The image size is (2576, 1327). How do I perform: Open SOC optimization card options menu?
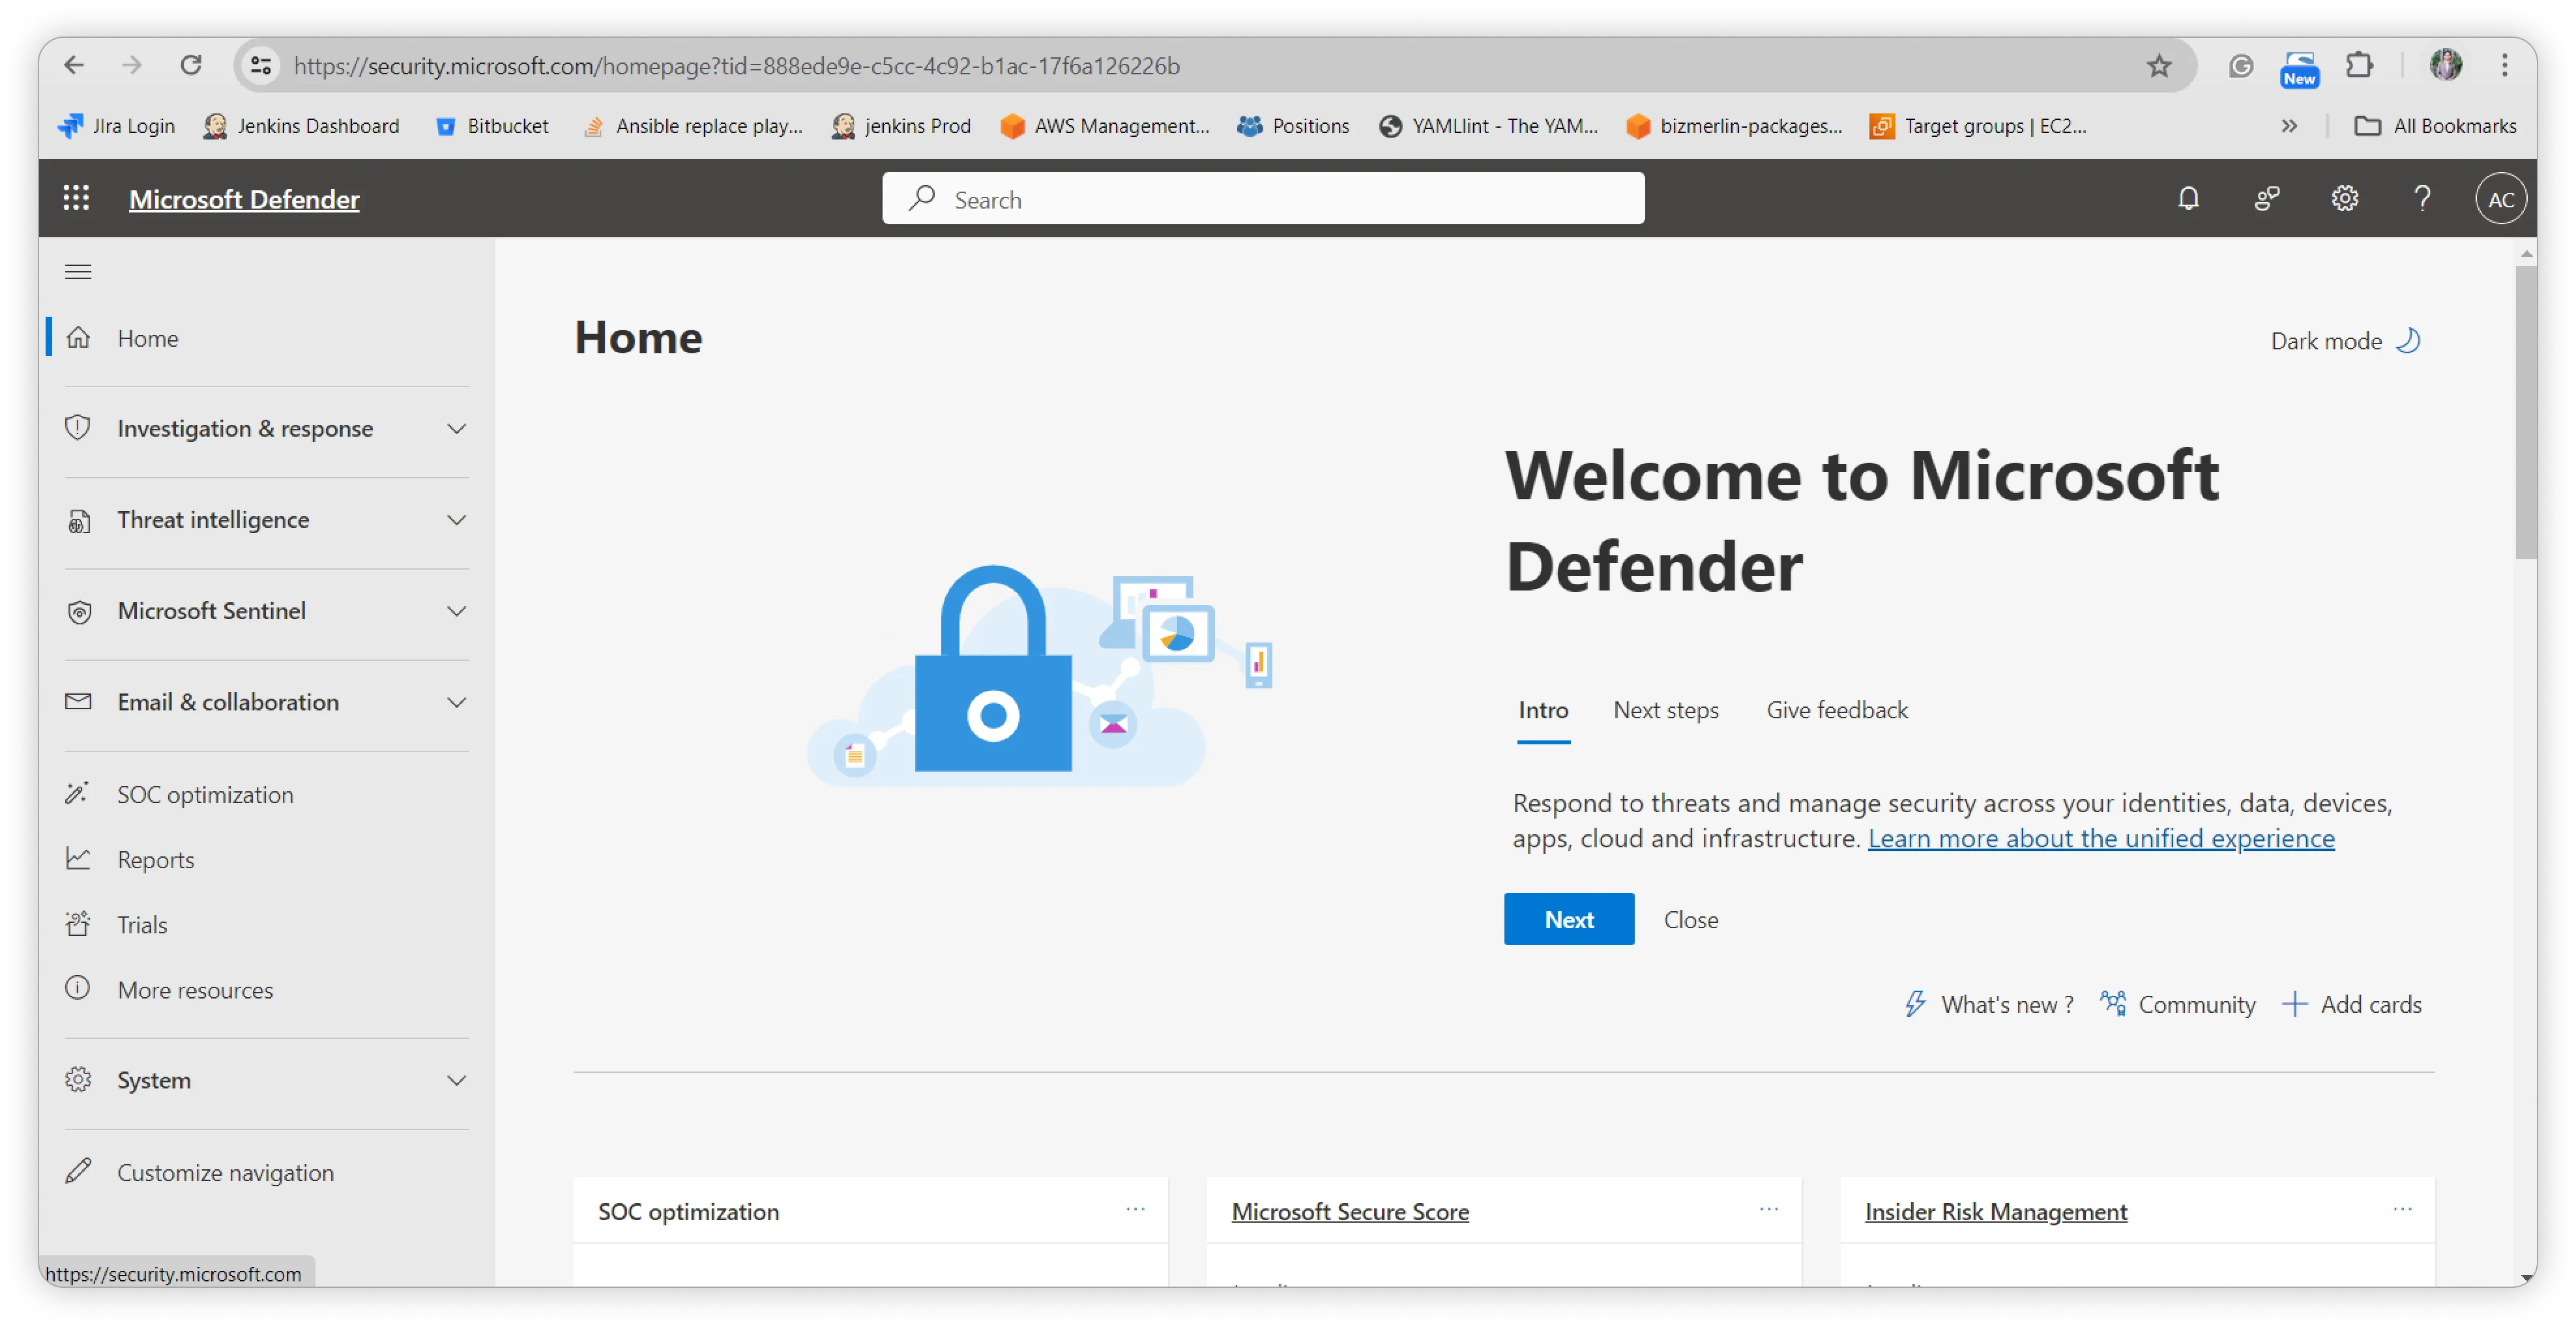point(1135,1209)
